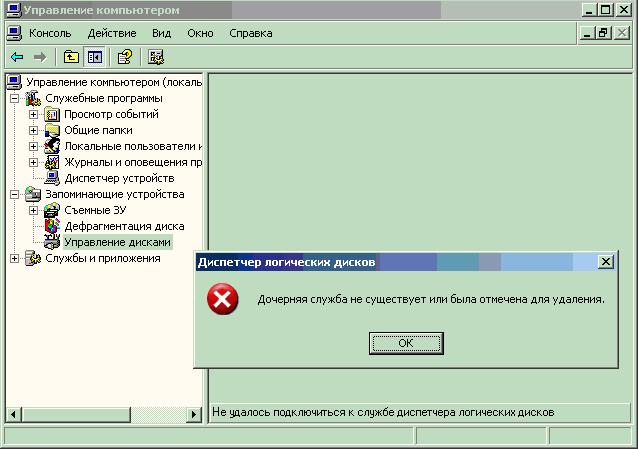
Task: Select the Диспетчер устройств tree item
Action: [119, 178]
